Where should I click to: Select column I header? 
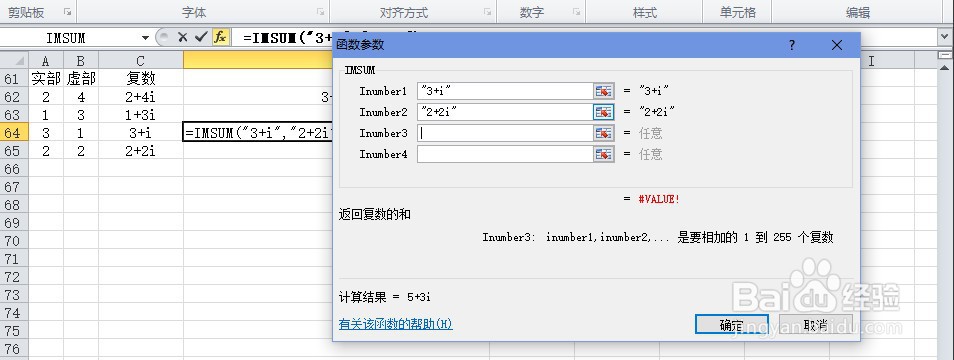pos(871,61)
